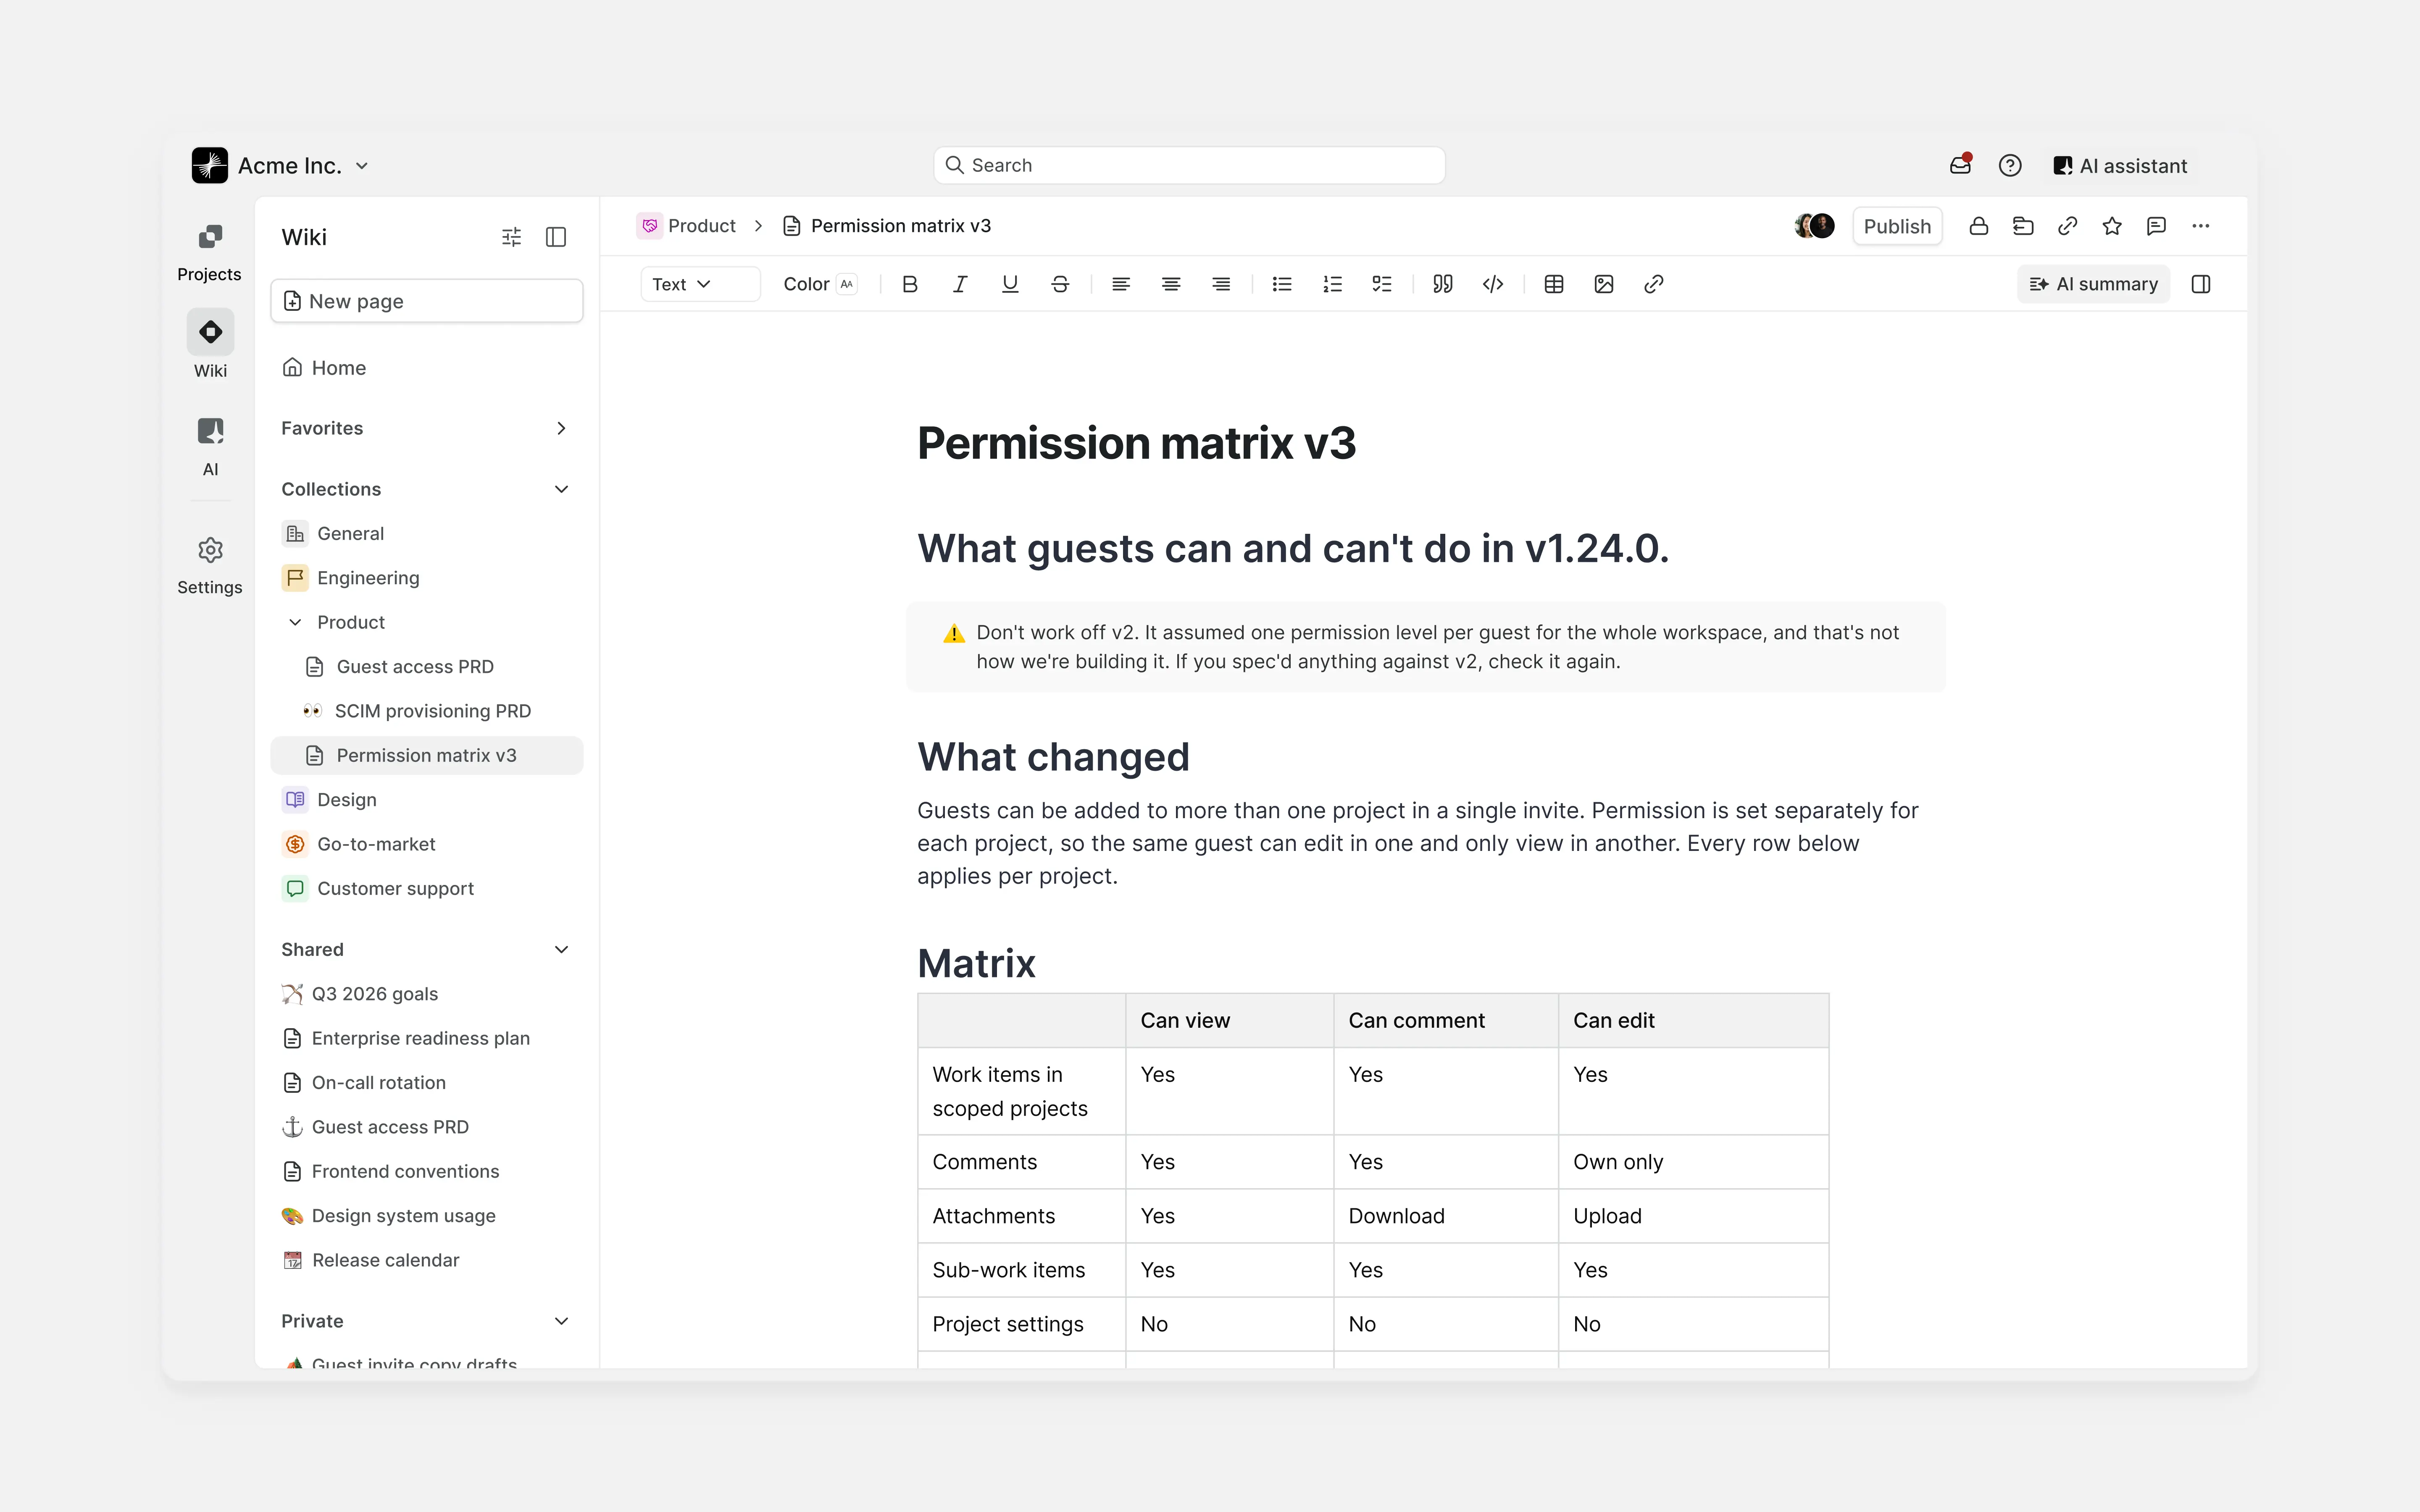
Task: Click New page button
Action: point(427,301)
